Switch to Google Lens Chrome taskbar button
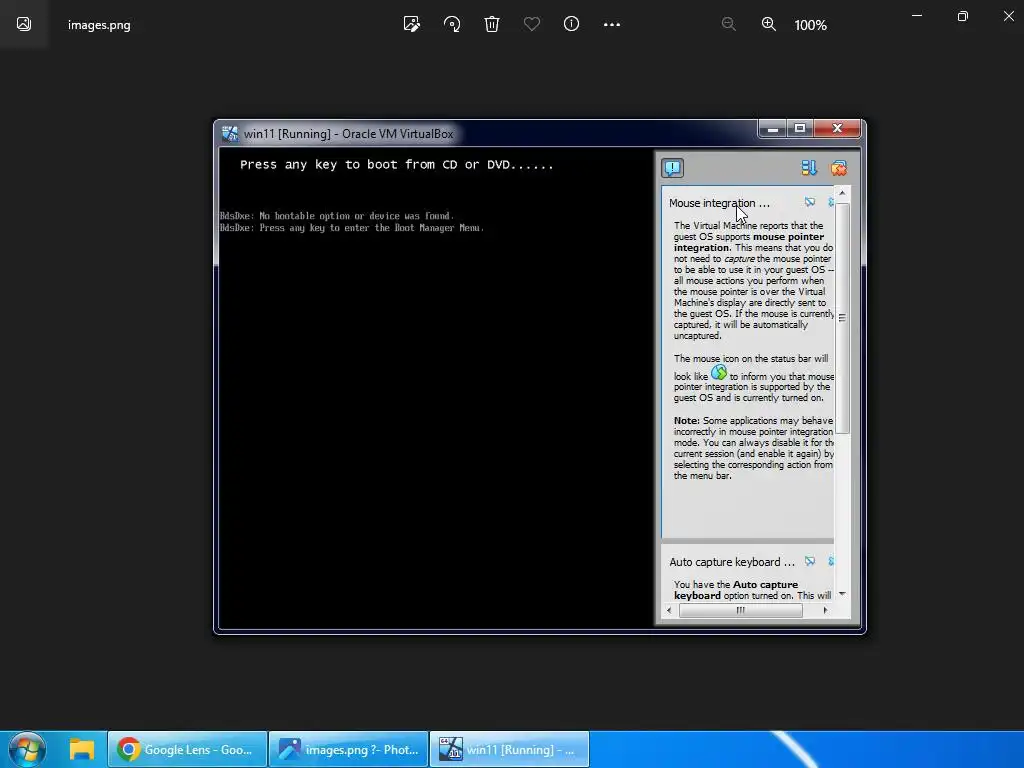The image size is (1024, 768). pos(187,750)
